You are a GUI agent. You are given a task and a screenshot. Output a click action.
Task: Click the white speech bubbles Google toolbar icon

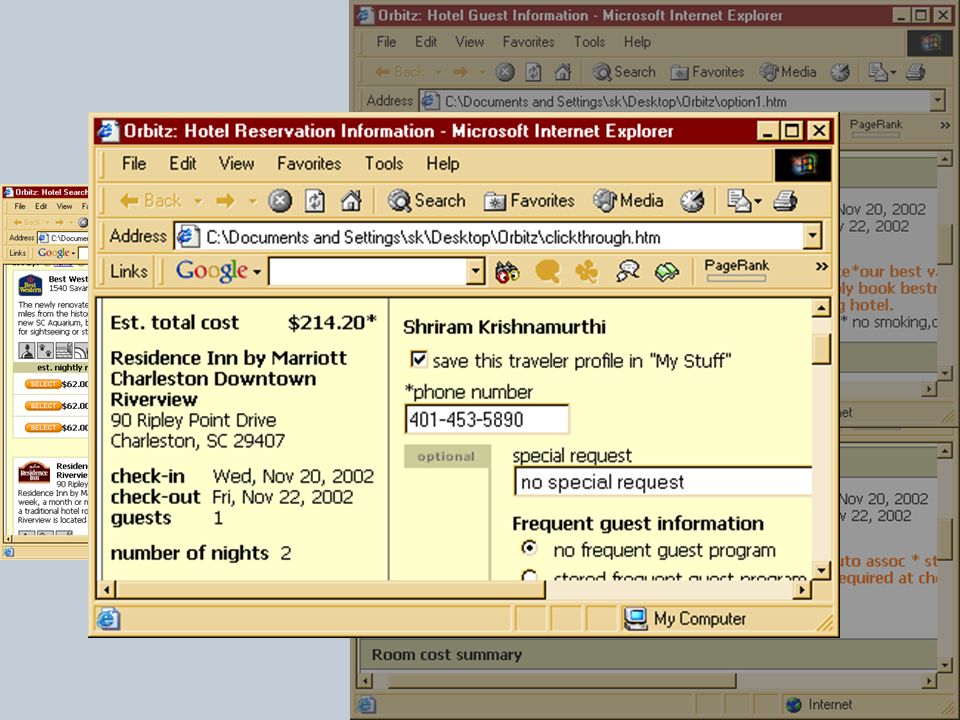coord(628,272)
